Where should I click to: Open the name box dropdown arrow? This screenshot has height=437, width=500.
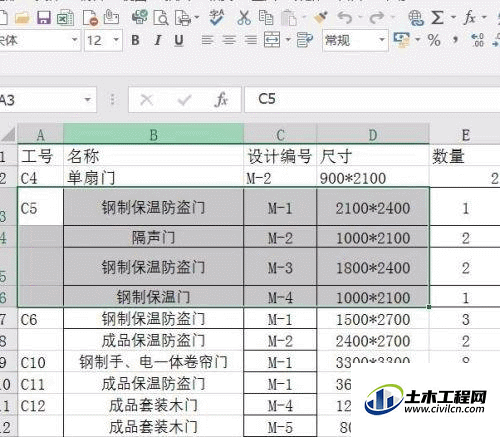[88, 100]
